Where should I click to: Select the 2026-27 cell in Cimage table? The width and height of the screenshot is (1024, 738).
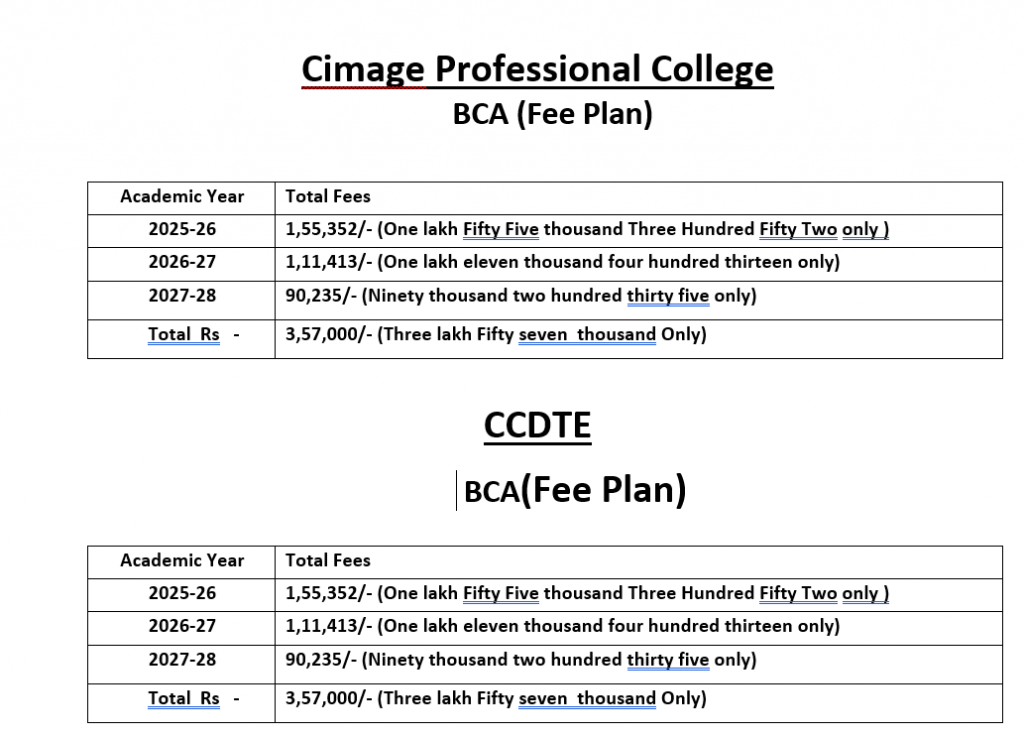(182, 262)
